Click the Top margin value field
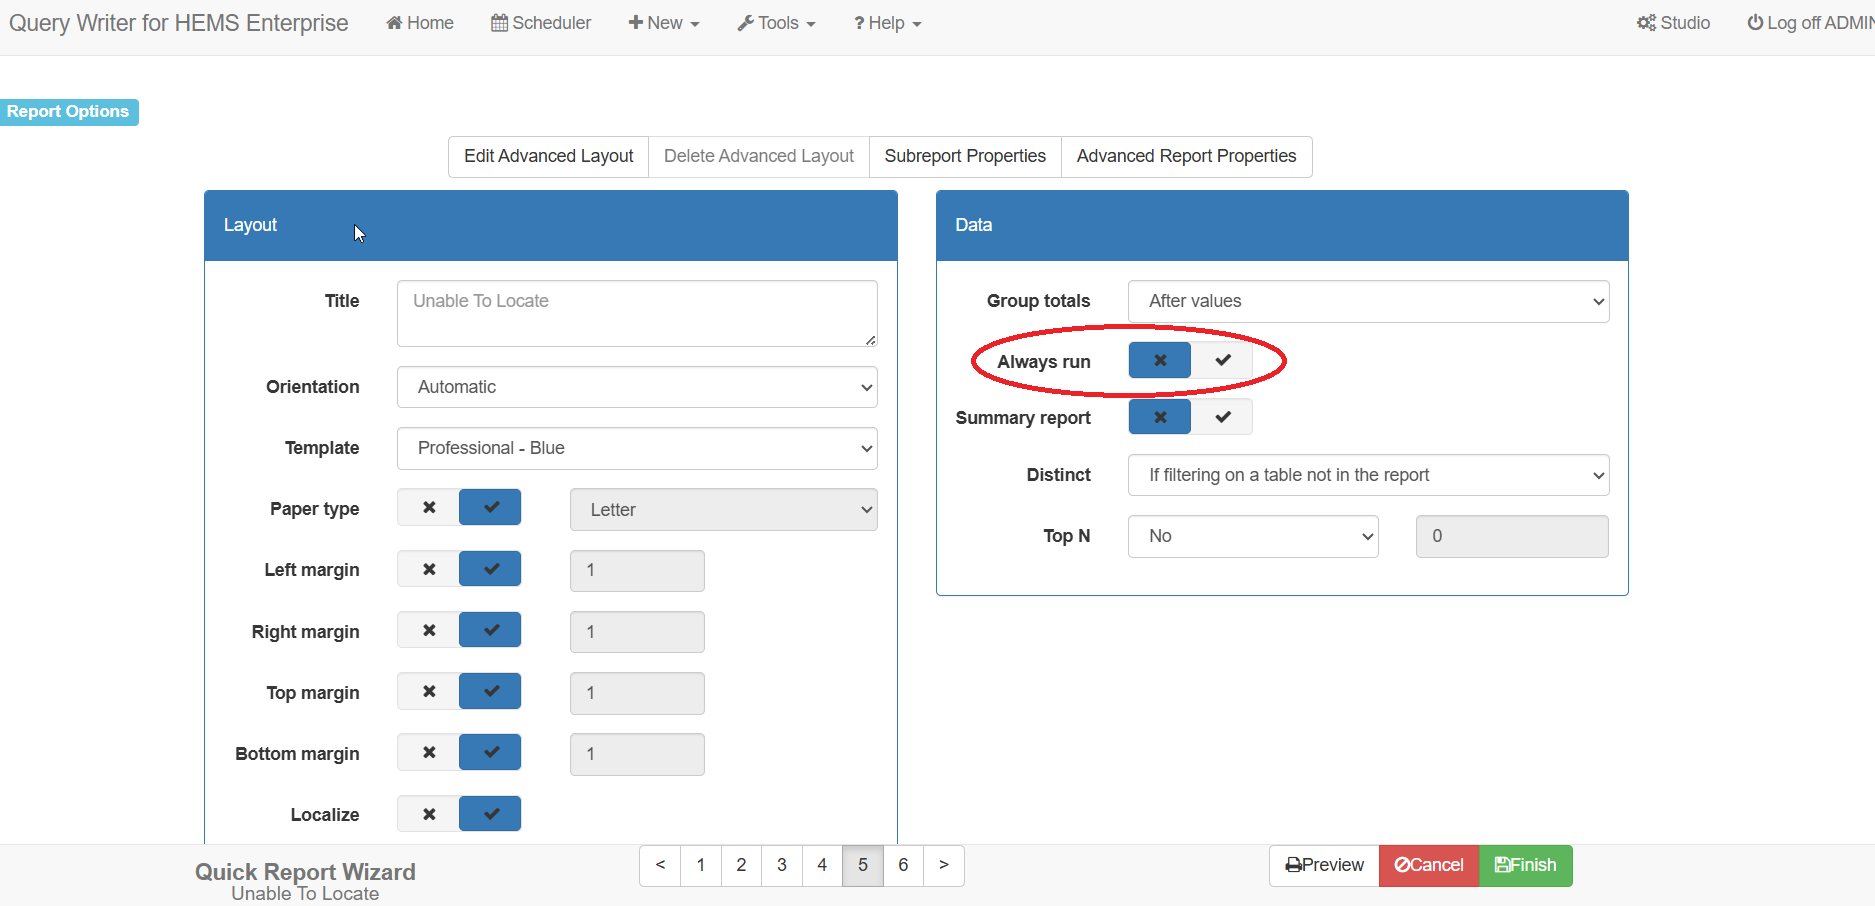The height and width of the screenshot is (906, 1875). (637, 693)
